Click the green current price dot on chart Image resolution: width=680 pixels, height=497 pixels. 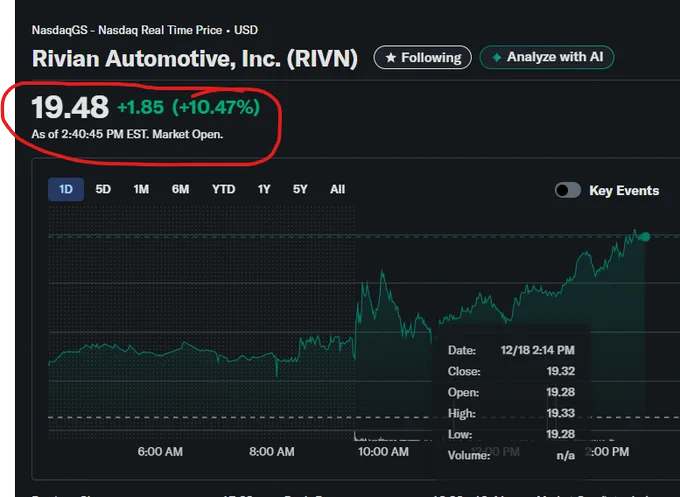pyautogui.click(x=645, y=236)
